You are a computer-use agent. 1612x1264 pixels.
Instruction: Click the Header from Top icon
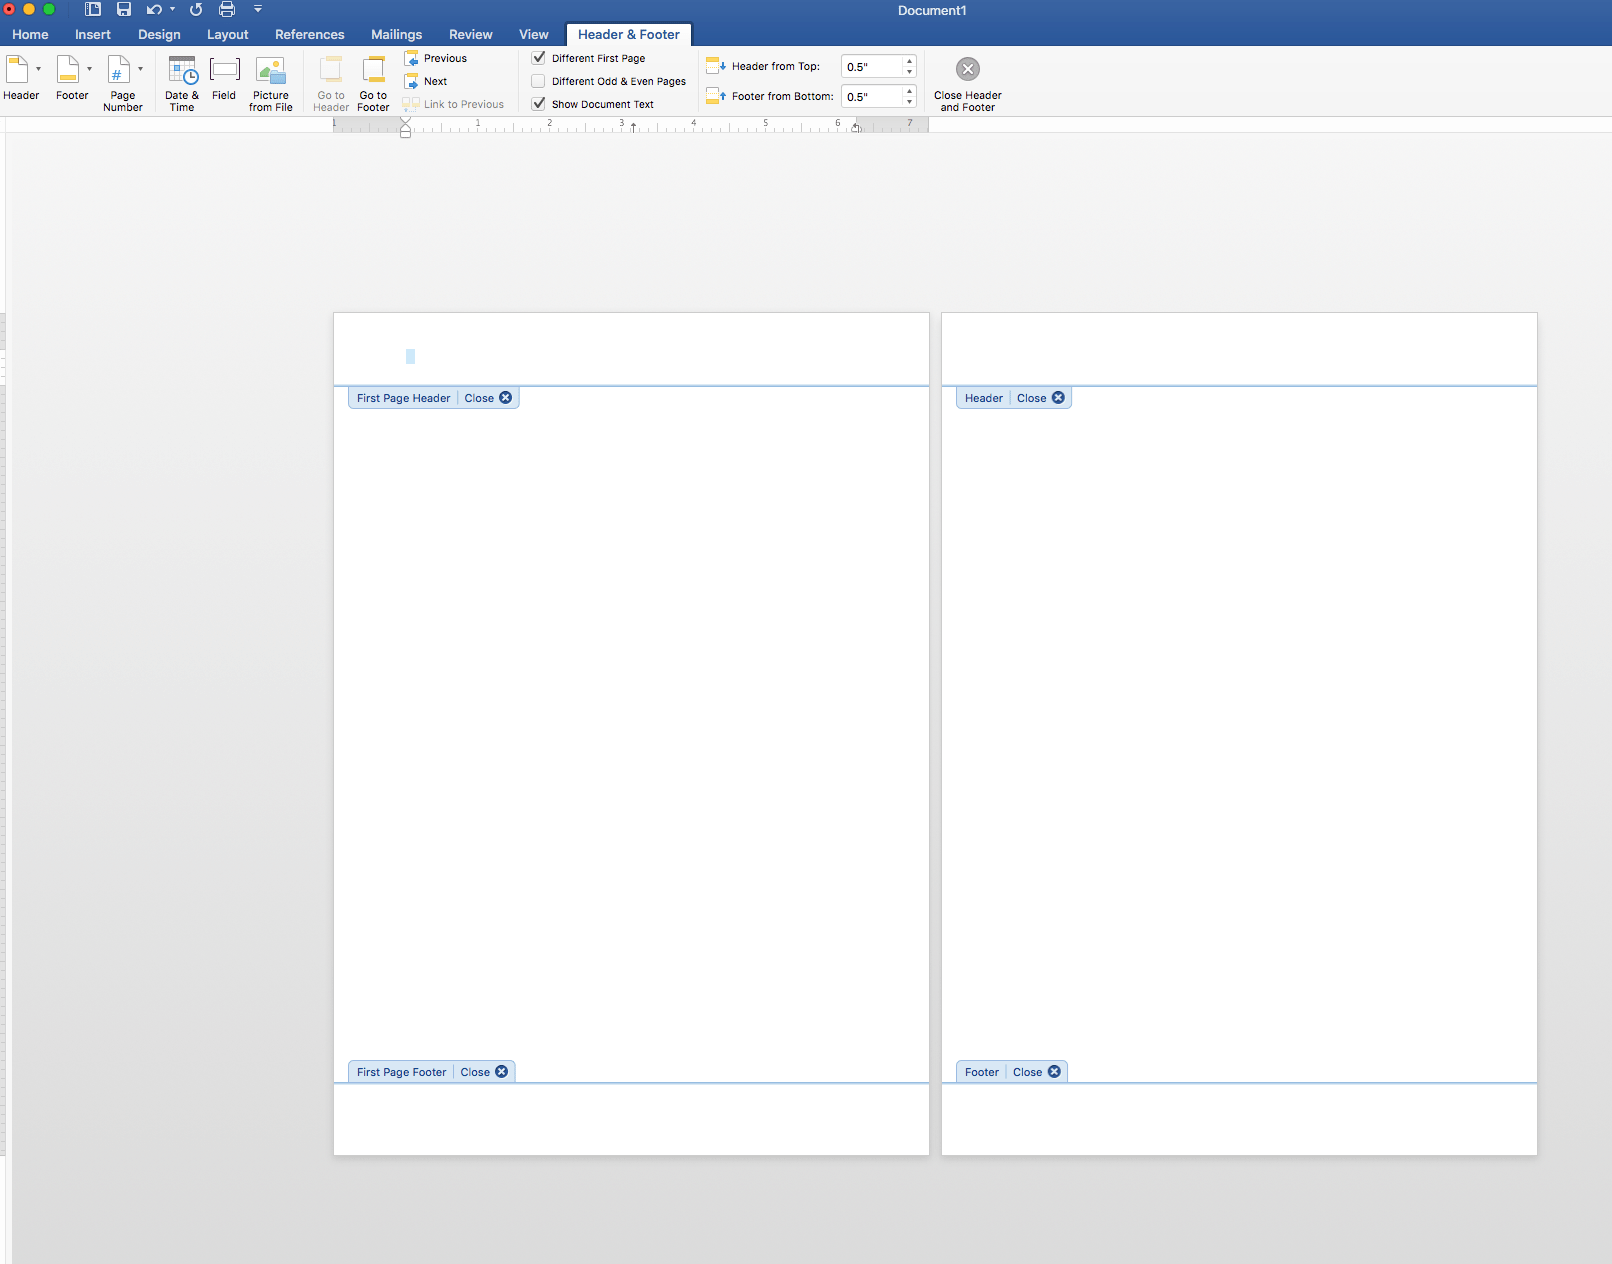715,66
